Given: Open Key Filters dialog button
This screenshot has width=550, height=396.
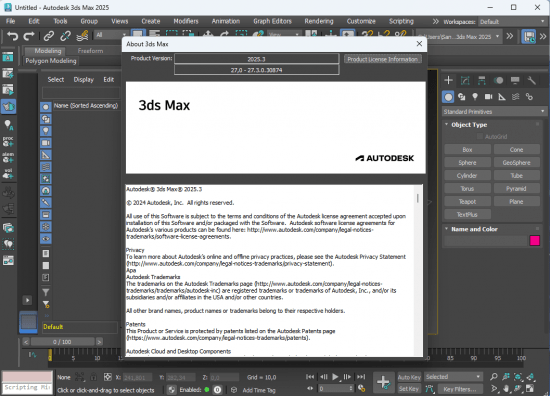Looking at the screenshot, I should (460, 389).
